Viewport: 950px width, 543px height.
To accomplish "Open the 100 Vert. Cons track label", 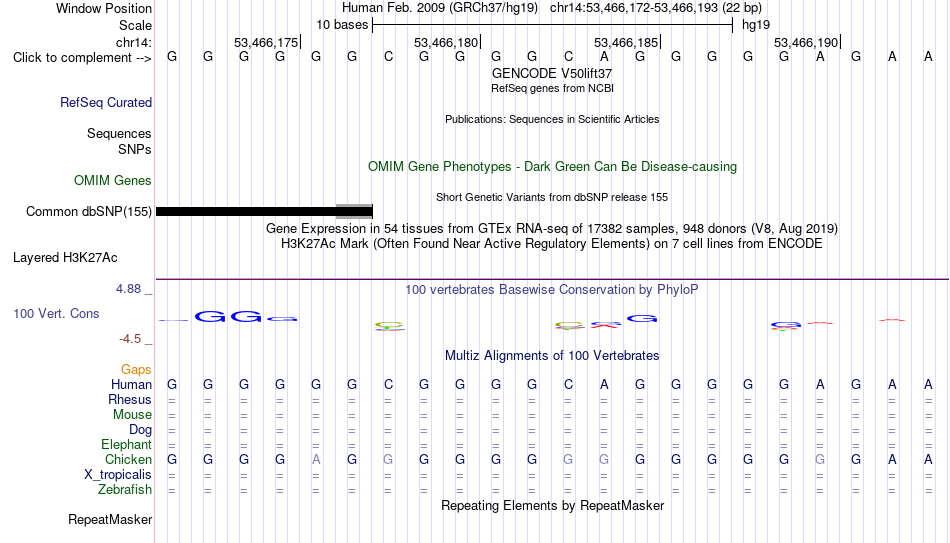I will [56, 313].
